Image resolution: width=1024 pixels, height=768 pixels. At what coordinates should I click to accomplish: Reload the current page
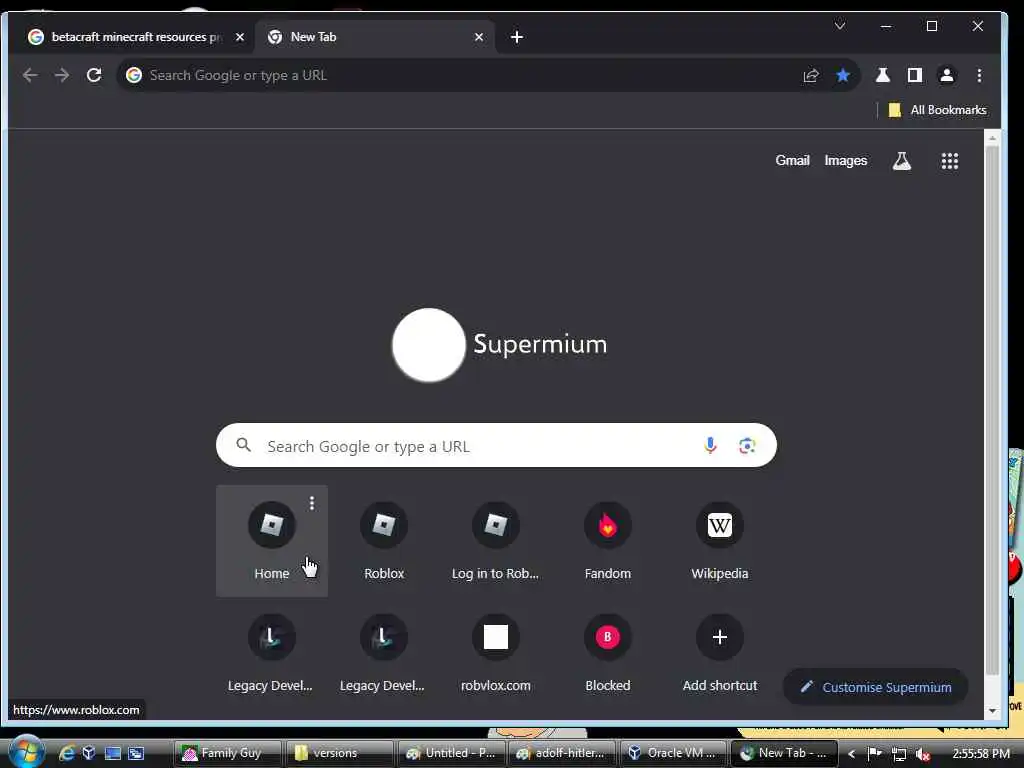coord(94,75)
